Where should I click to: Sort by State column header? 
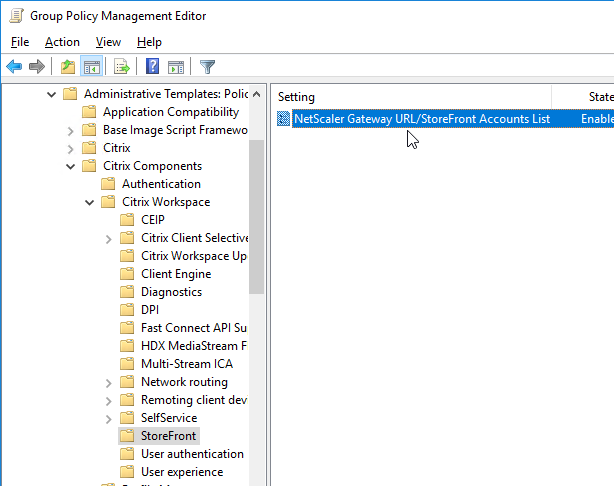click(601, 97)
